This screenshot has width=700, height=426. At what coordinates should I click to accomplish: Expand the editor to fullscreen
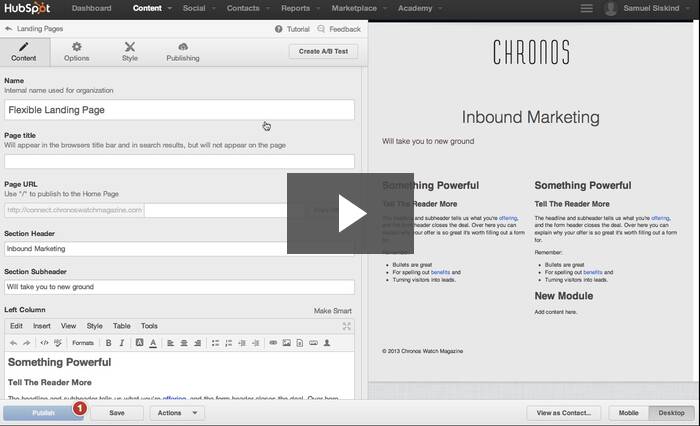point(346,326)
